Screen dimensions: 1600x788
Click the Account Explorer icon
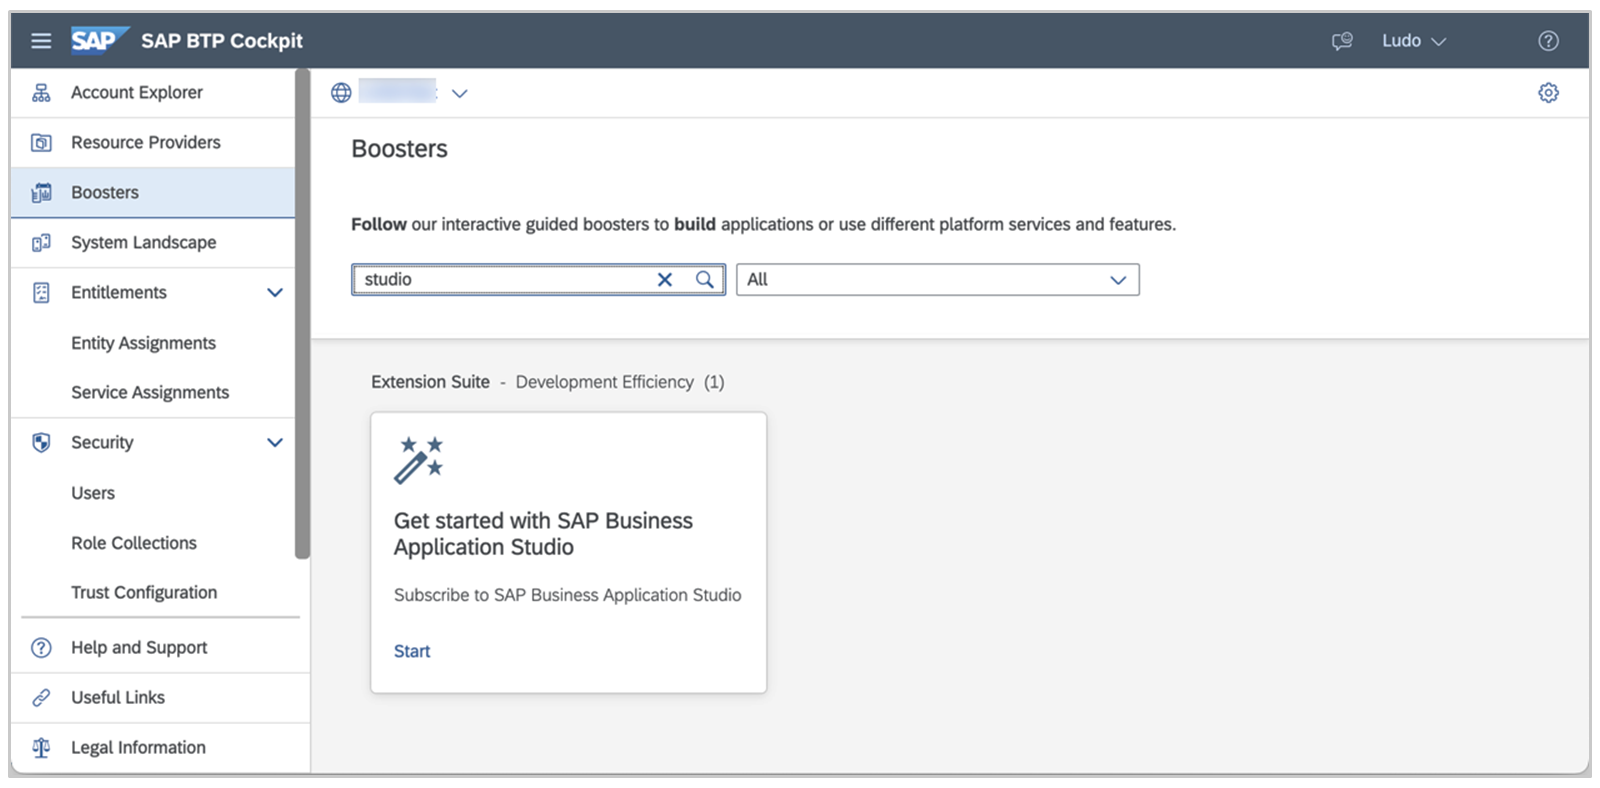[x=41, y=93]
